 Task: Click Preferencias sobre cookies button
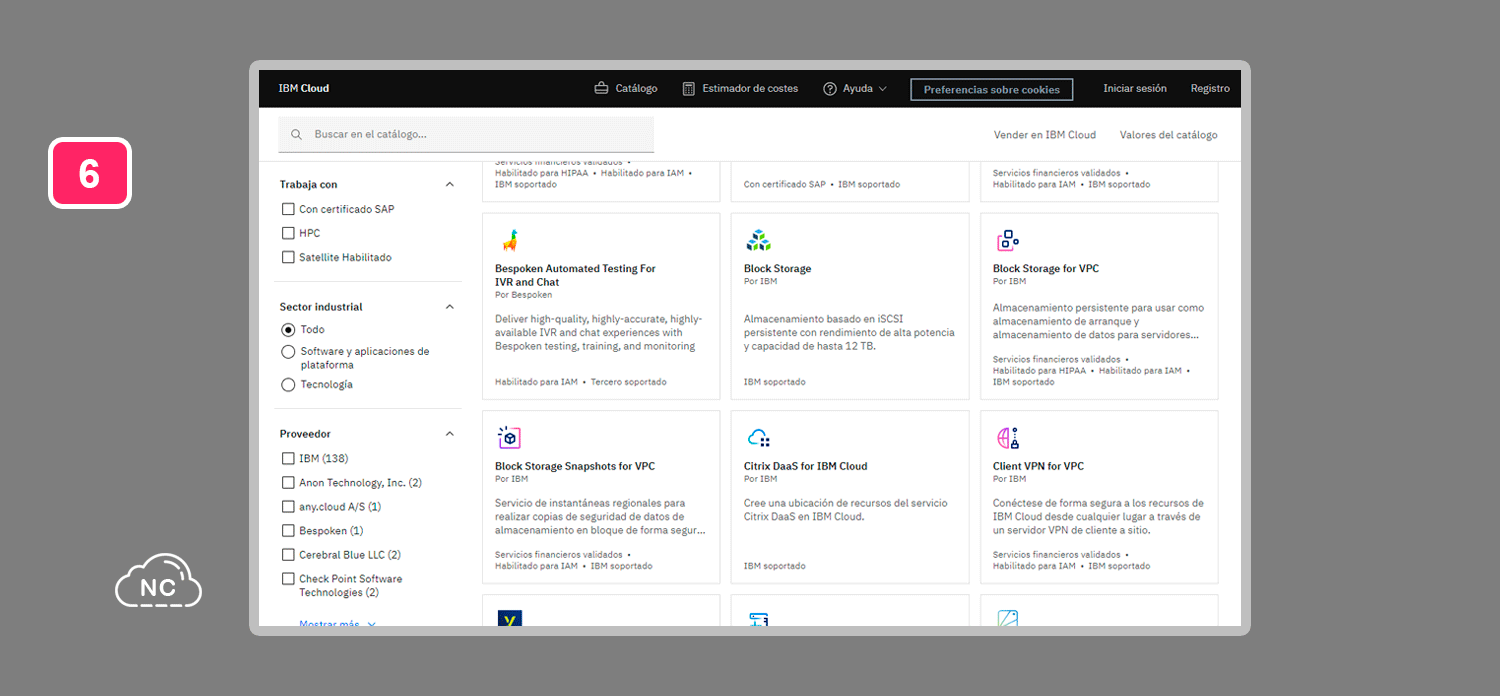[991, 90]
